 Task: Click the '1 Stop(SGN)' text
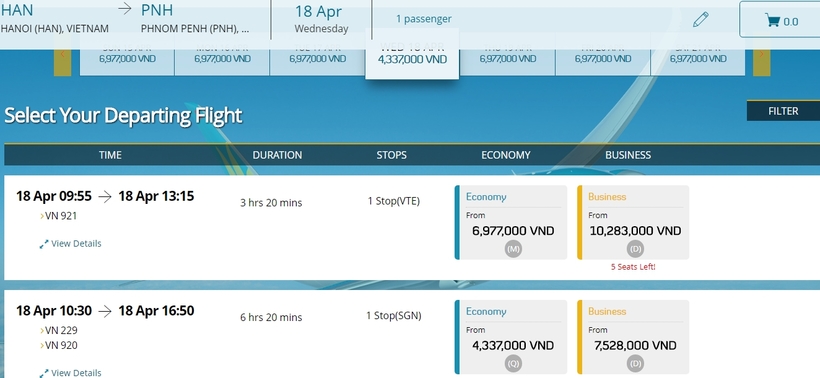click(394, 316)
